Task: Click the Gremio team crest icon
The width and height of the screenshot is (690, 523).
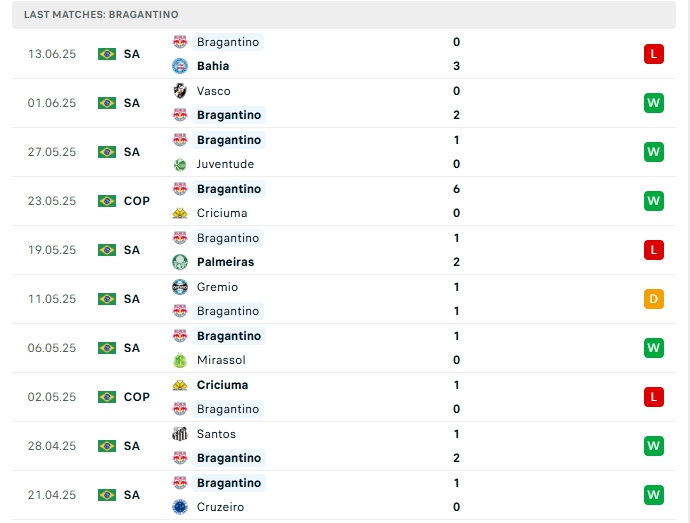Action: pos(180,287)
